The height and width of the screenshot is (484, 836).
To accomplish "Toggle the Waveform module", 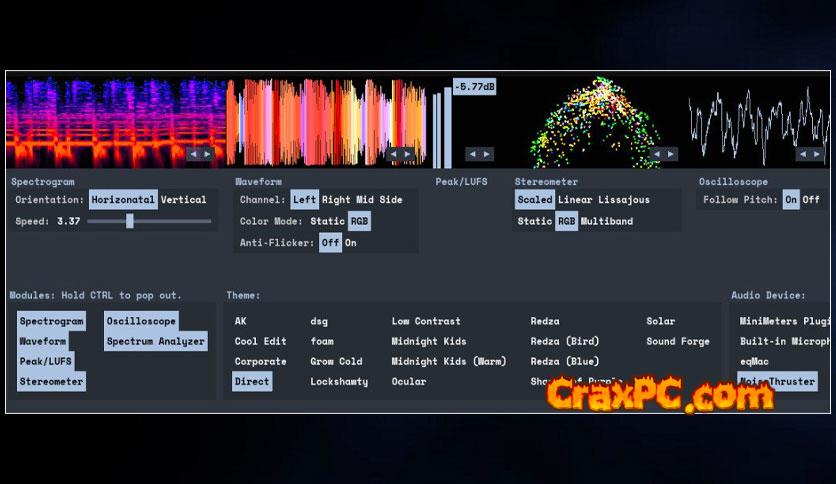I will 43,341.
